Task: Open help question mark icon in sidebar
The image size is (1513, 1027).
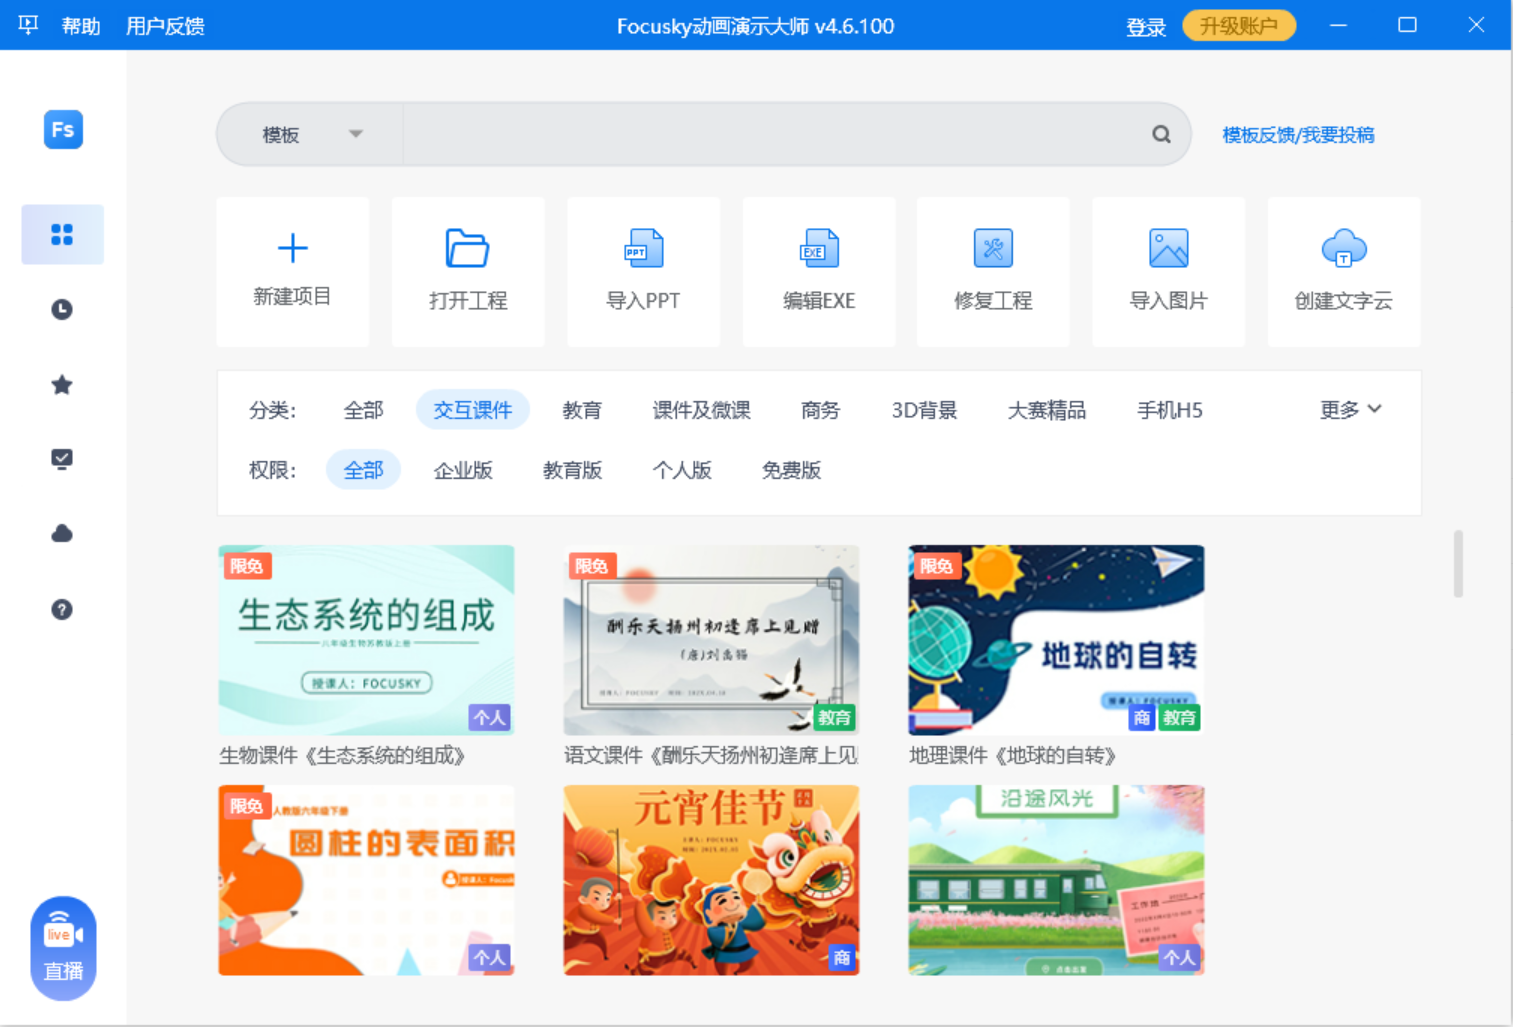Action: tap(62, 609)
